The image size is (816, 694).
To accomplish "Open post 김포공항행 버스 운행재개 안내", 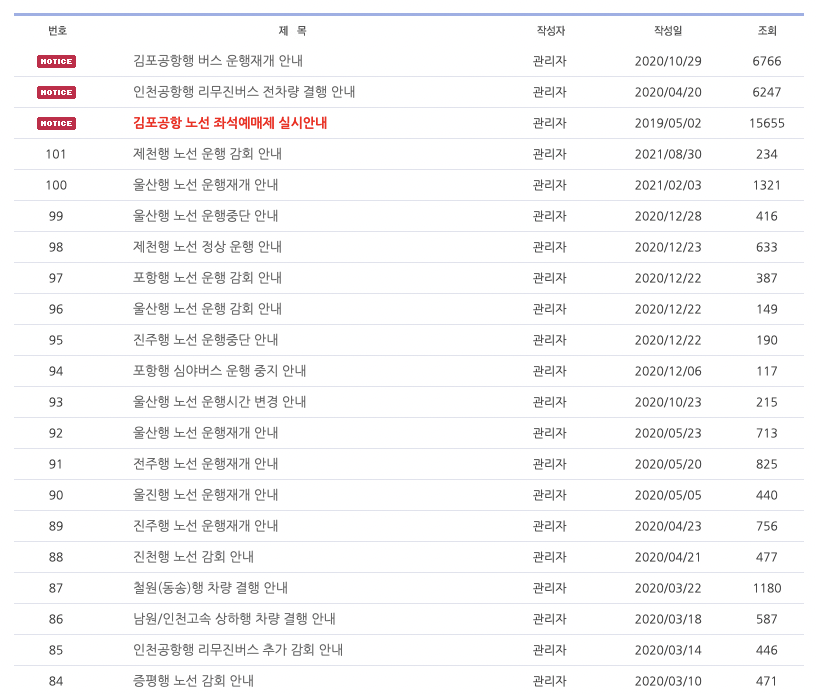I will (218, 61).
